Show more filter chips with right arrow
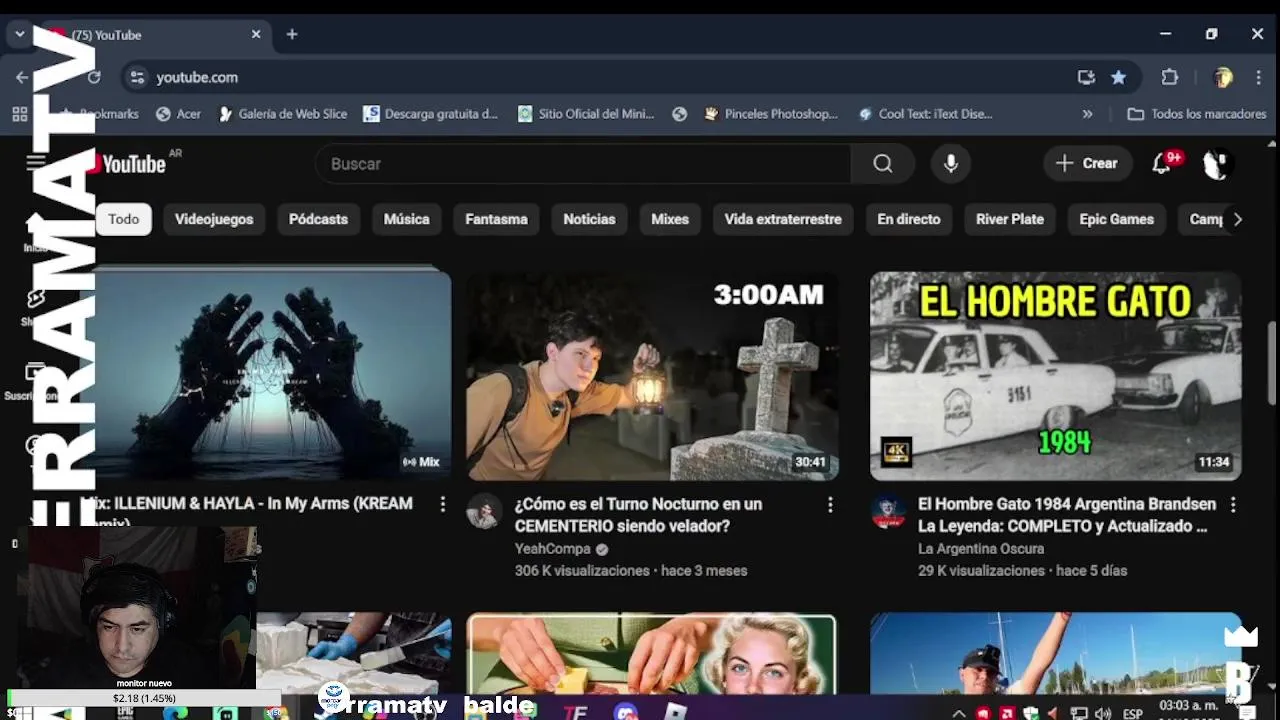 click(x=1237, y=219)
